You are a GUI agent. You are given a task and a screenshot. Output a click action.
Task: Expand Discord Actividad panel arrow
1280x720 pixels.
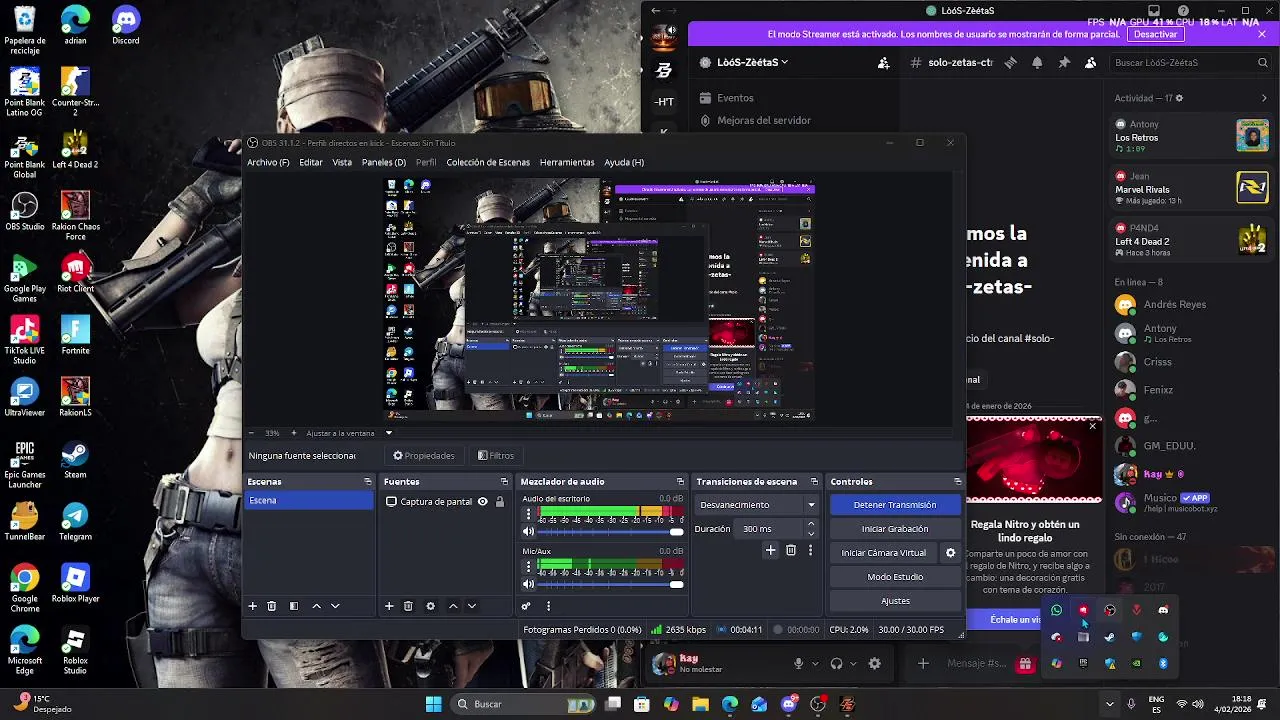1264,98
